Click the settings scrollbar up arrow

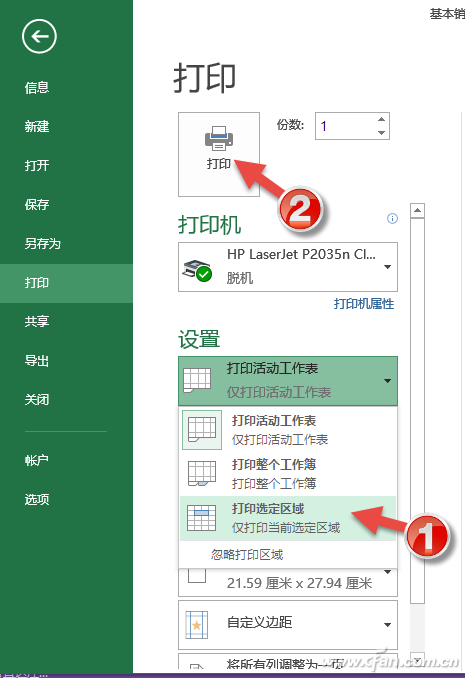tap(417, 211)
